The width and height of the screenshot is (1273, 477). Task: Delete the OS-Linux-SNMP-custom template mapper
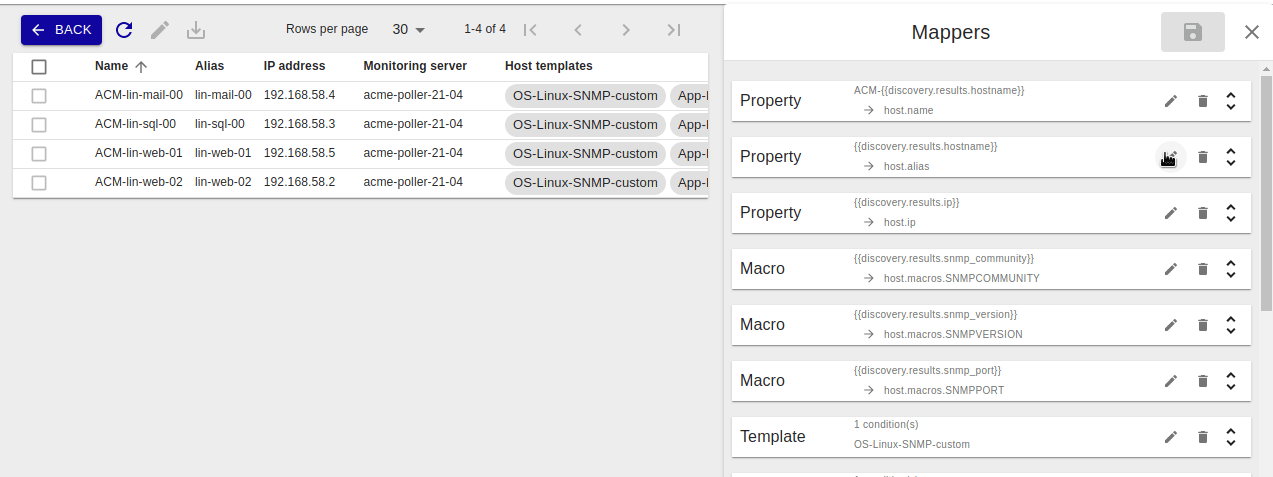tap(1203, 437)
